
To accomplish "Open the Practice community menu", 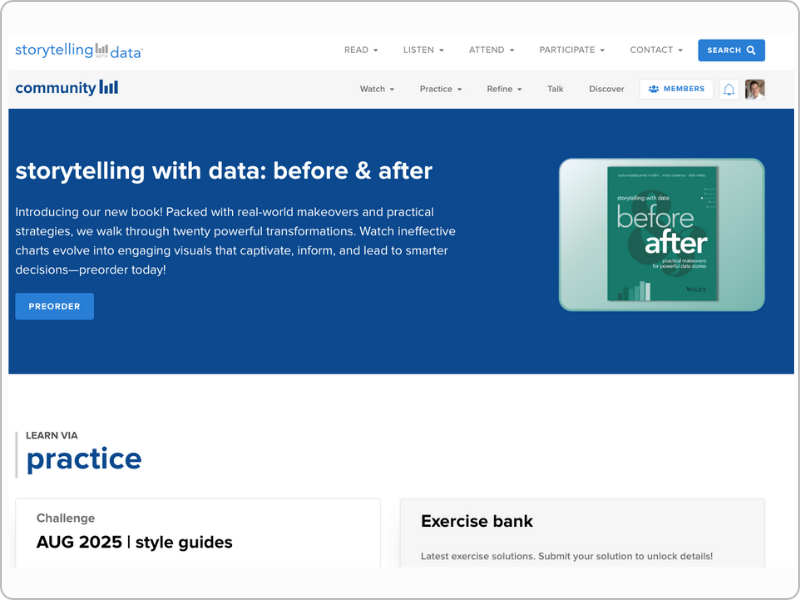I will pyautogui.click(x=441, y=89).
